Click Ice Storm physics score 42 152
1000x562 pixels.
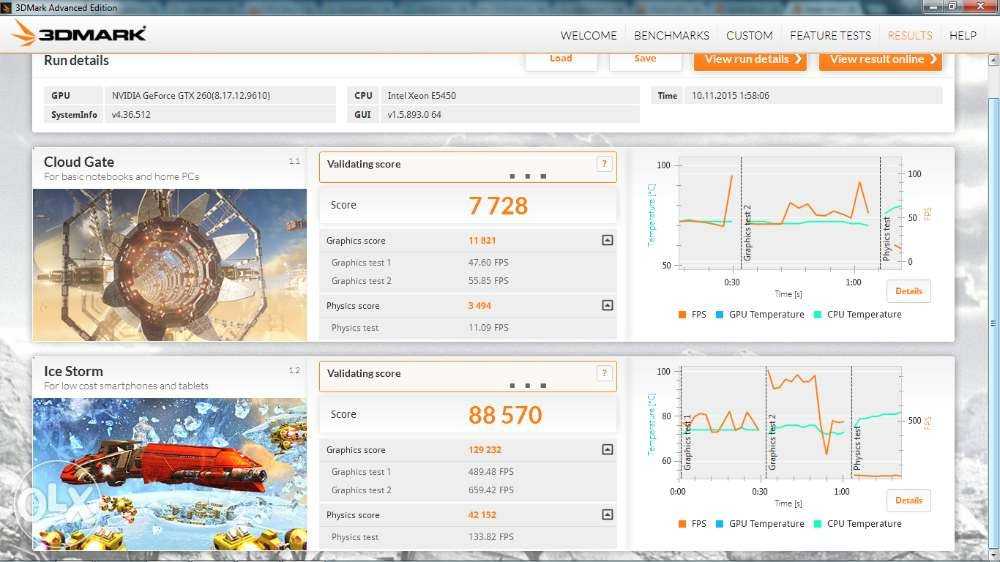[482, 515]
